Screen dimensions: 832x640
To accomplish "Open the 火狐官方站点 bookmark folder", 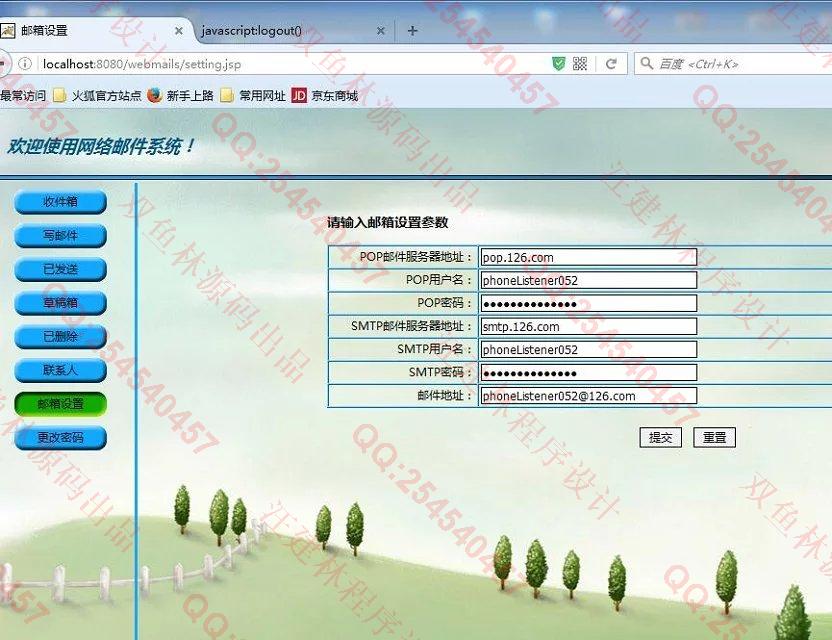I will coord(97,96).
